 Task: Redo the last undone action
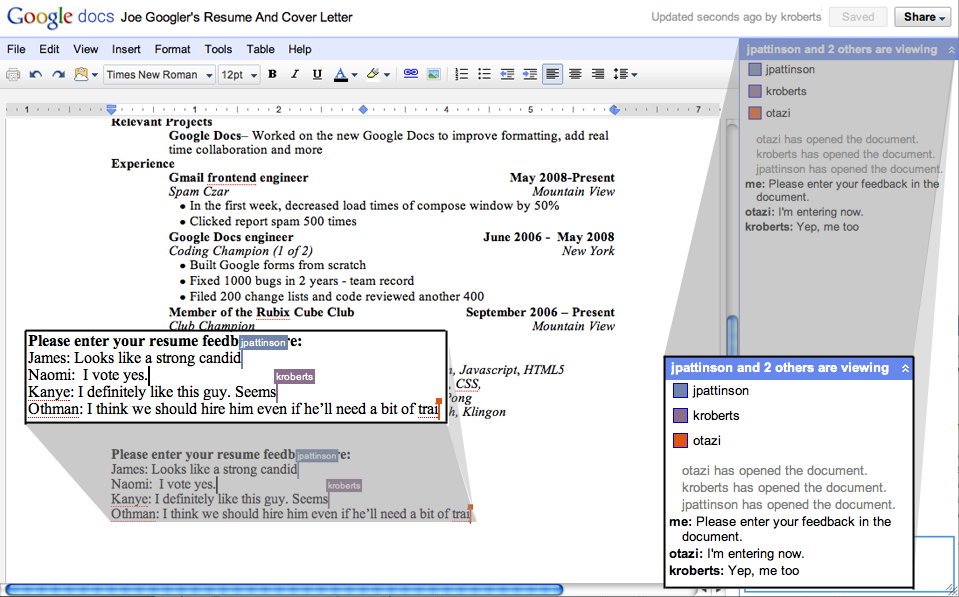click(x=58, y=75)
